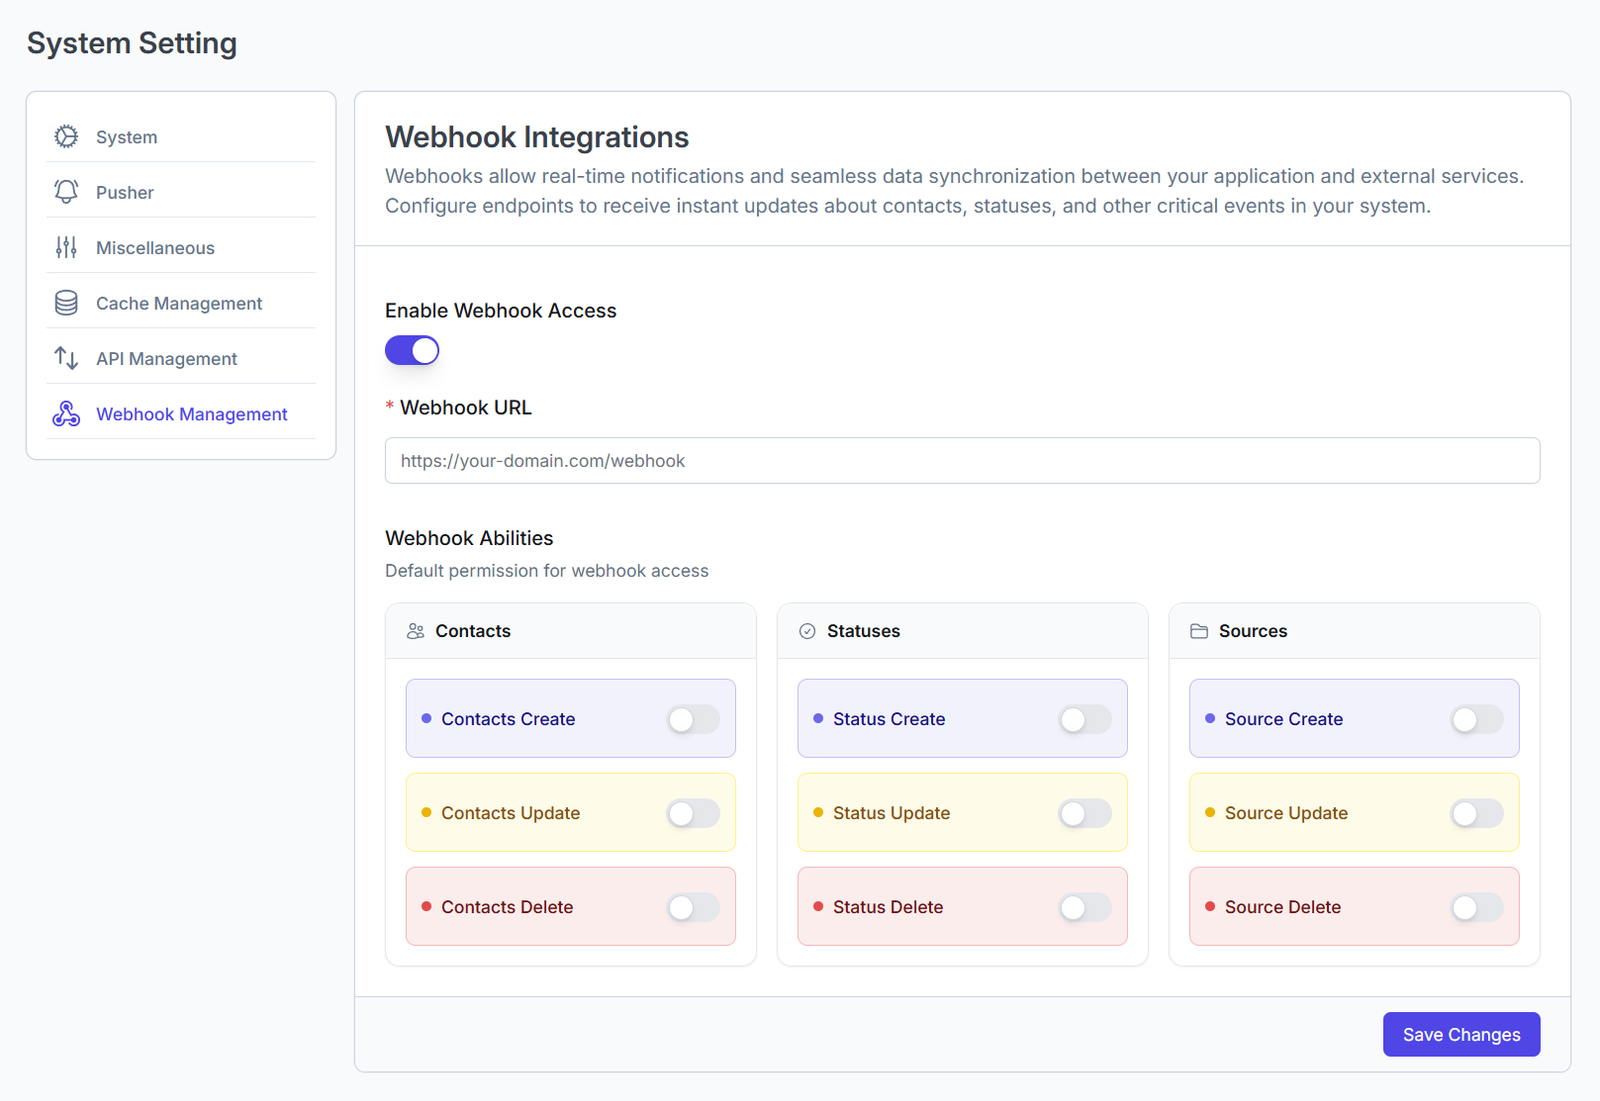Go to API Management in sidebar
Viewport: 1600px width, 1101px height.
pos(166,358)
